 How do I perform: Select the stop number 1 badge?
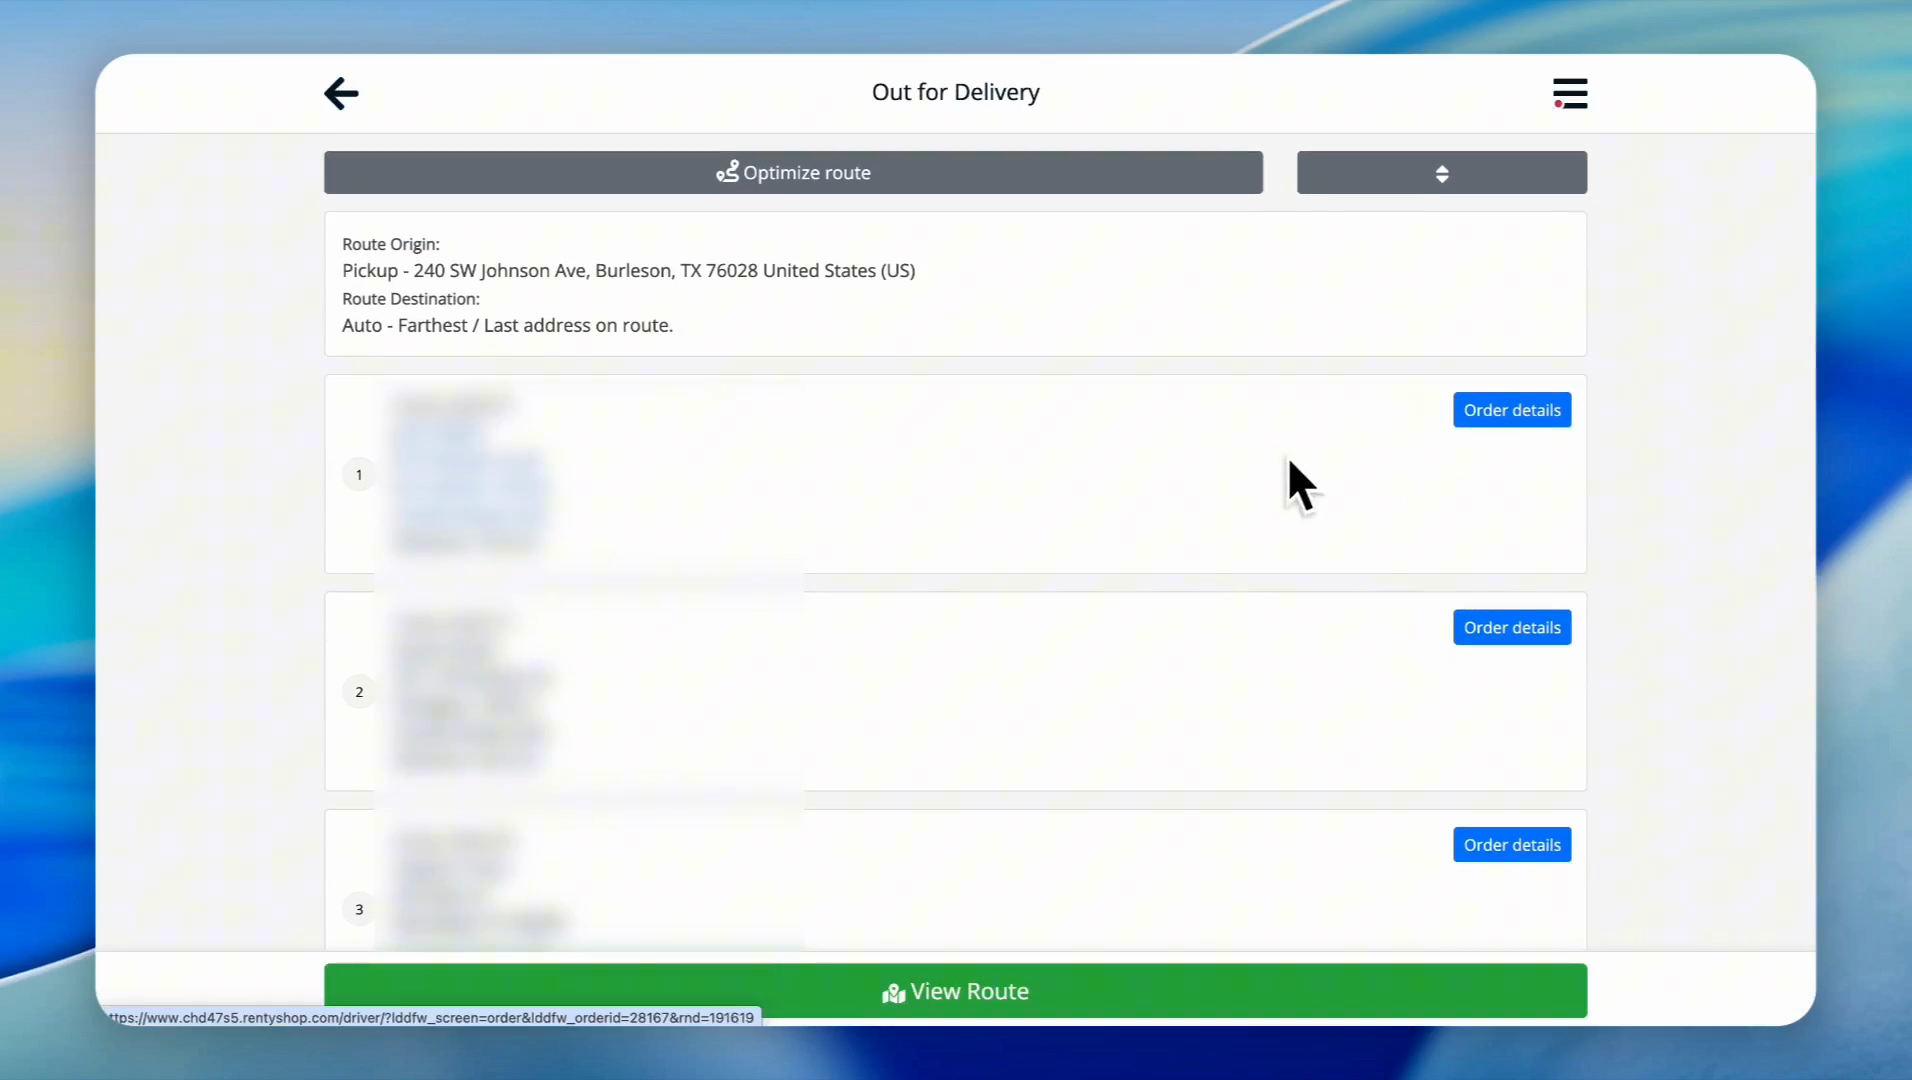pos(359,474)
